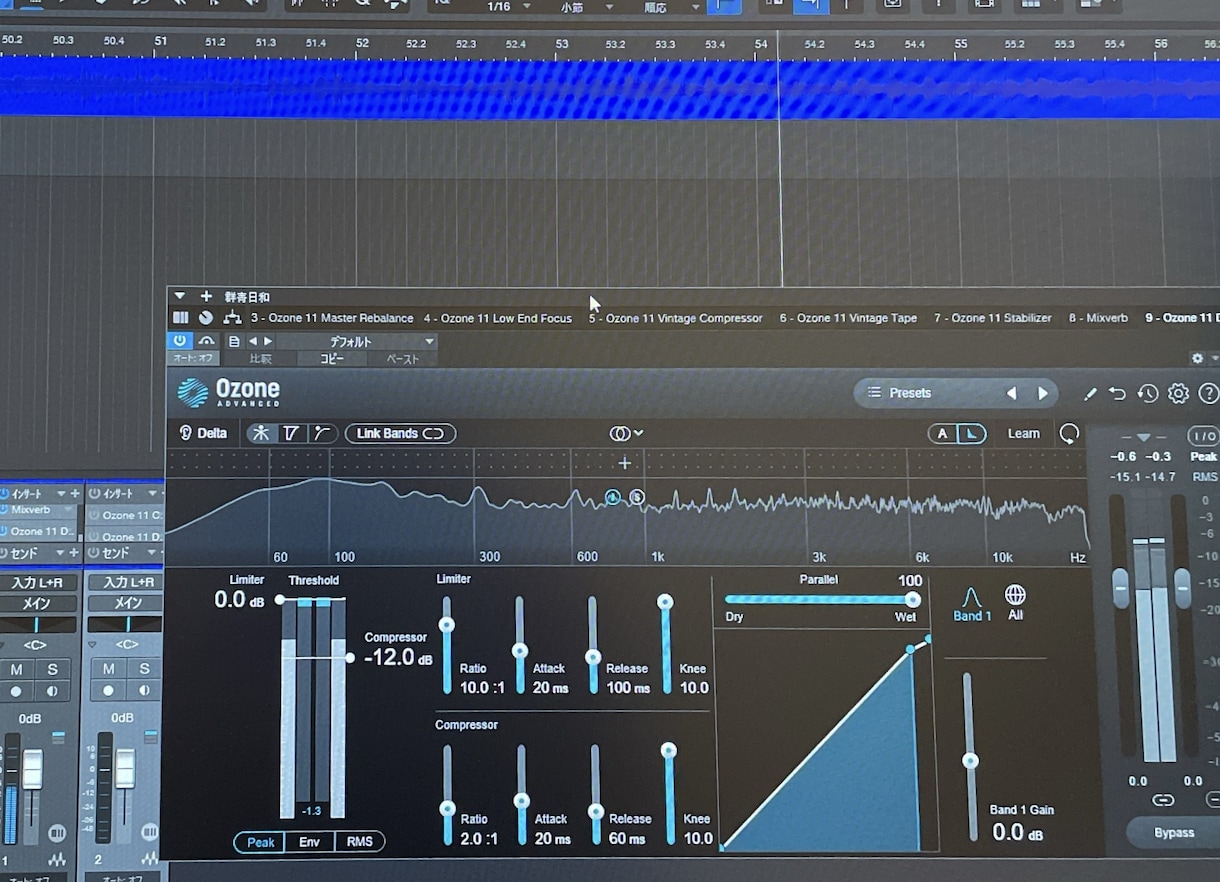Open channel 1 センド dropdown arrow
1220x882 pixels.
coord(61,553)
